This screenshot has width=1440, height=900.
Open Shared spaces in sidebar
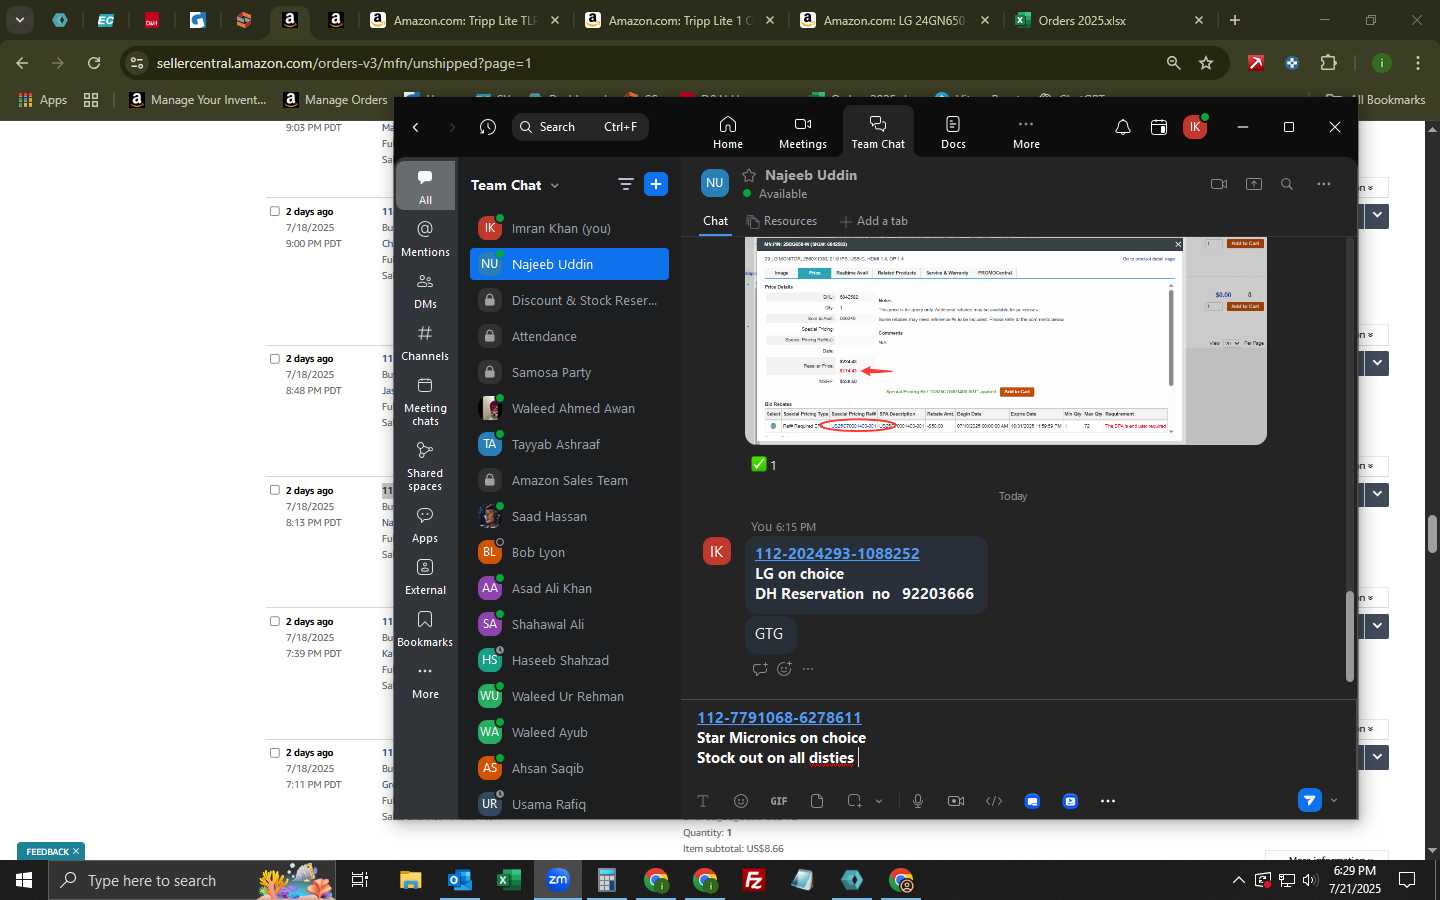425,466
